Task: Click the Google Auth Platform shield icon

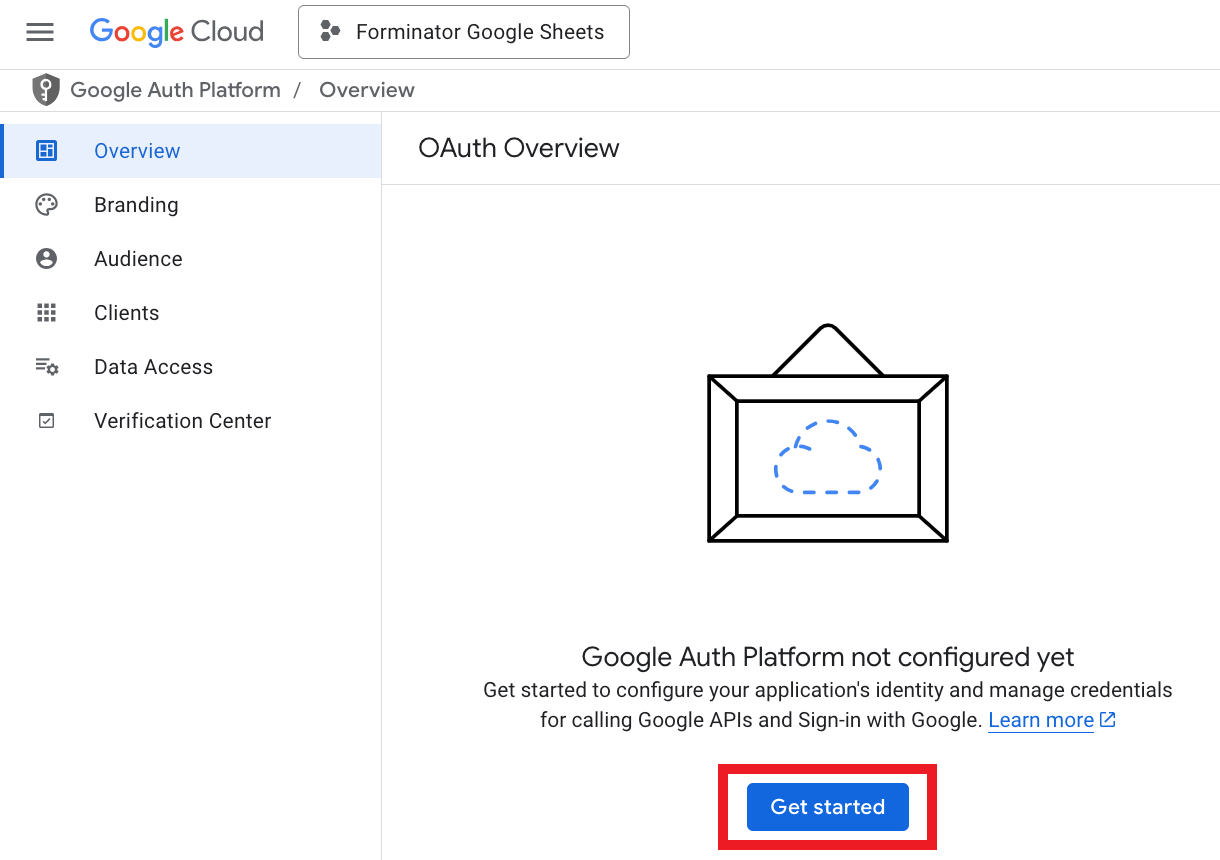Action: [46, 90]
